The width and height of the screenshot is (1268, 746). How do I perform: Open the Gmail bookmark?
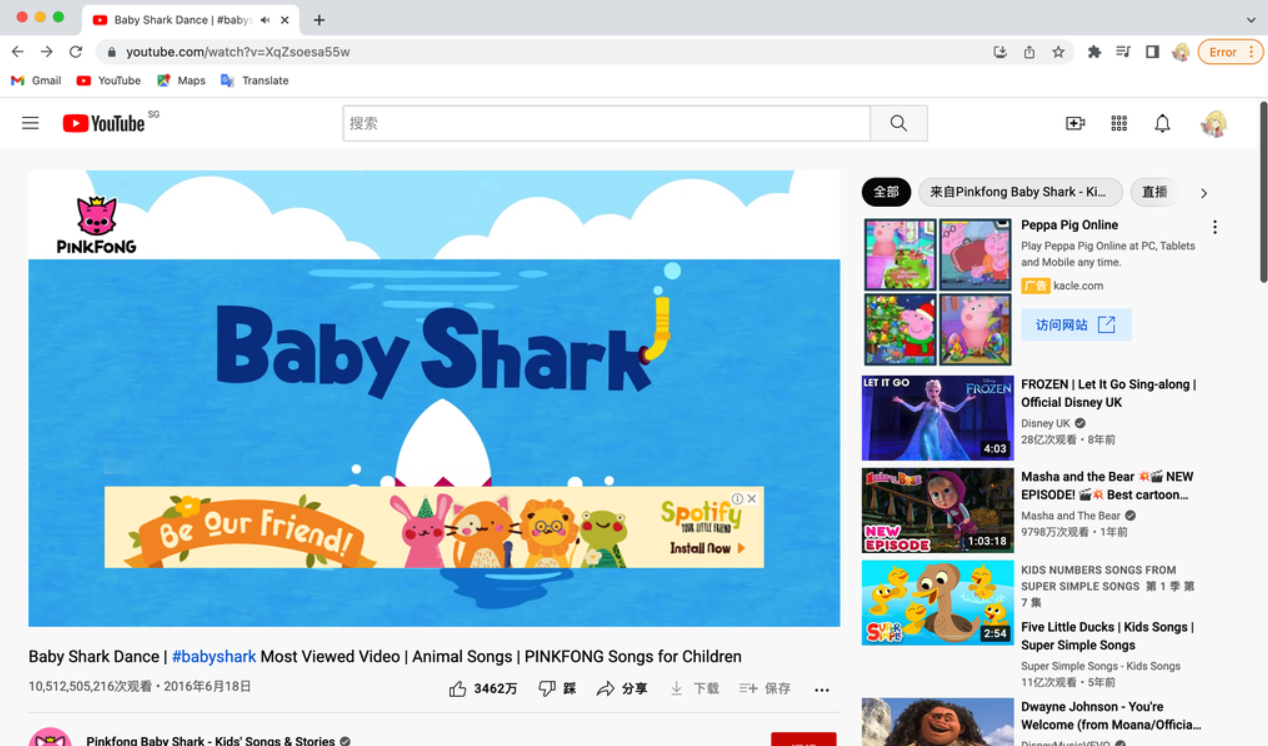pos(36,80)
